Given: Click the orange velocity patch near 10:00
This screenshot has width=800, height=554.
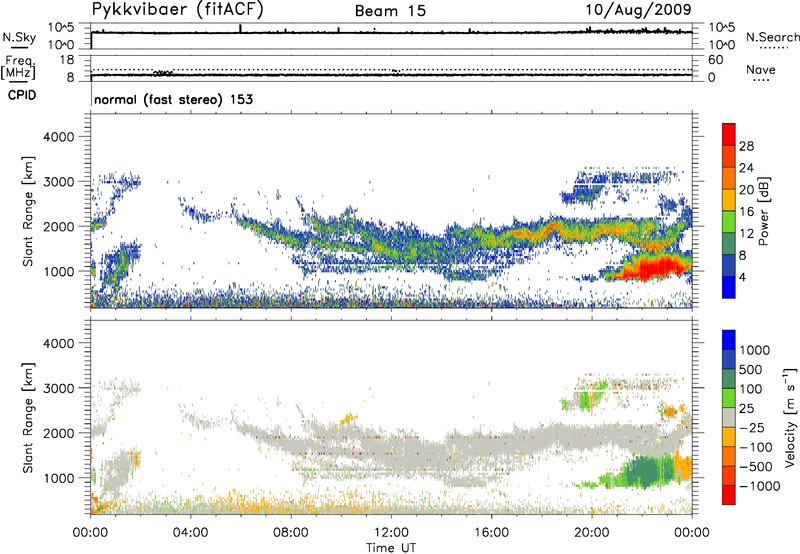Looking at the screenshot, I should tap(347, 419).
